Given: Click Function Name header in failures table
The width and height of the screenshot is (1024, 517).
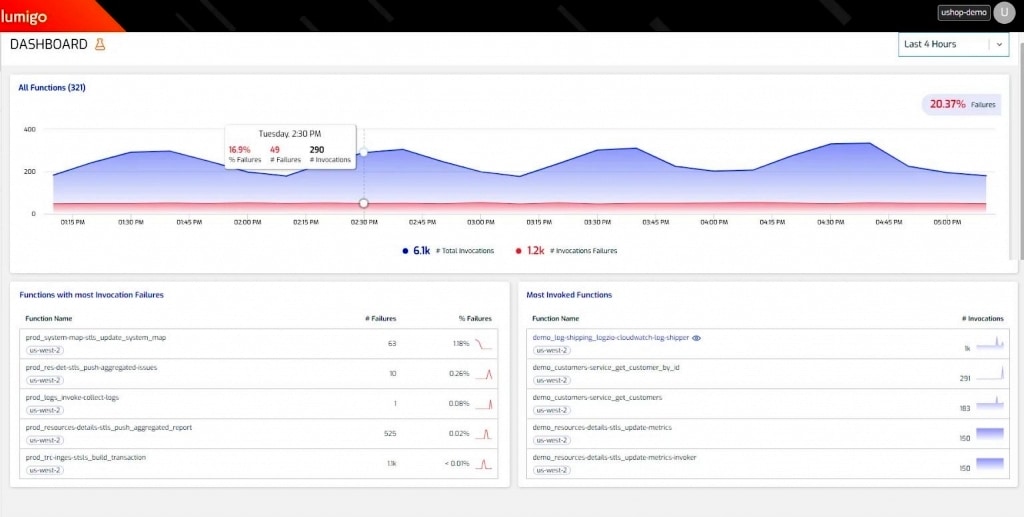Looking at the screenshot, I should click(49, 319).
